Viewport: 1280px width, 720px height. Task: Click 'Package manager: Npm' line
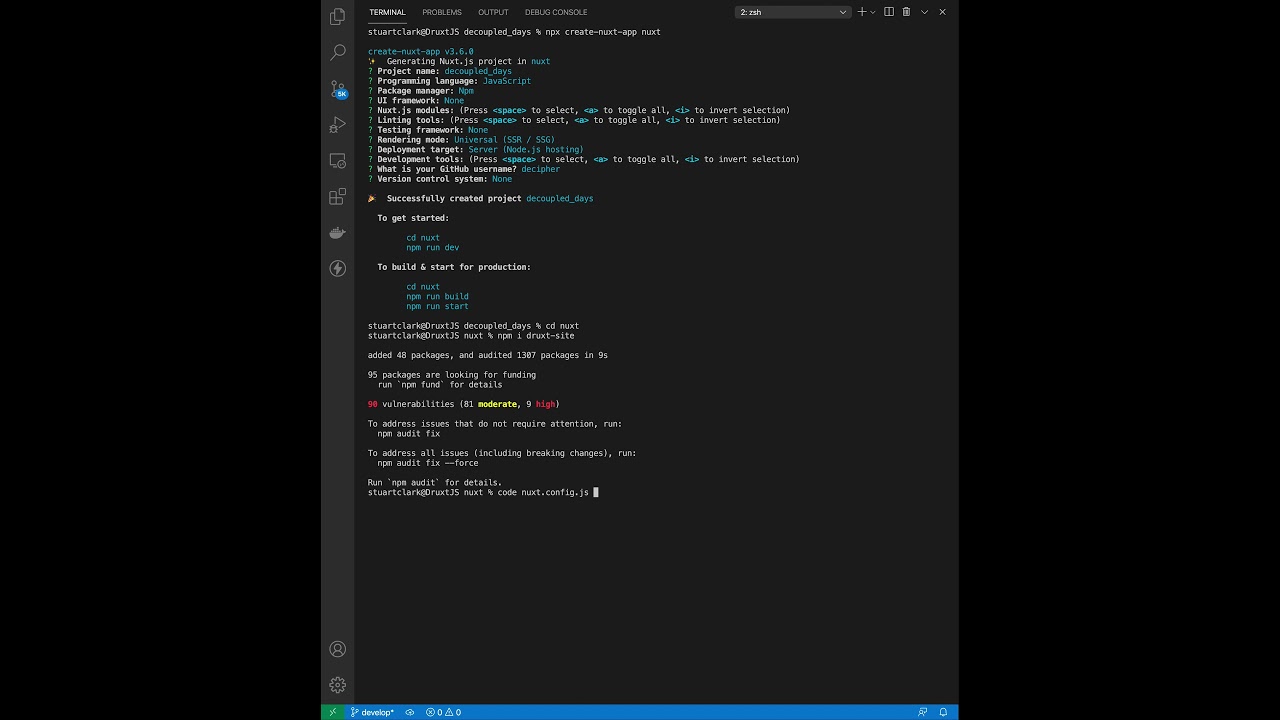click(421, 90)
